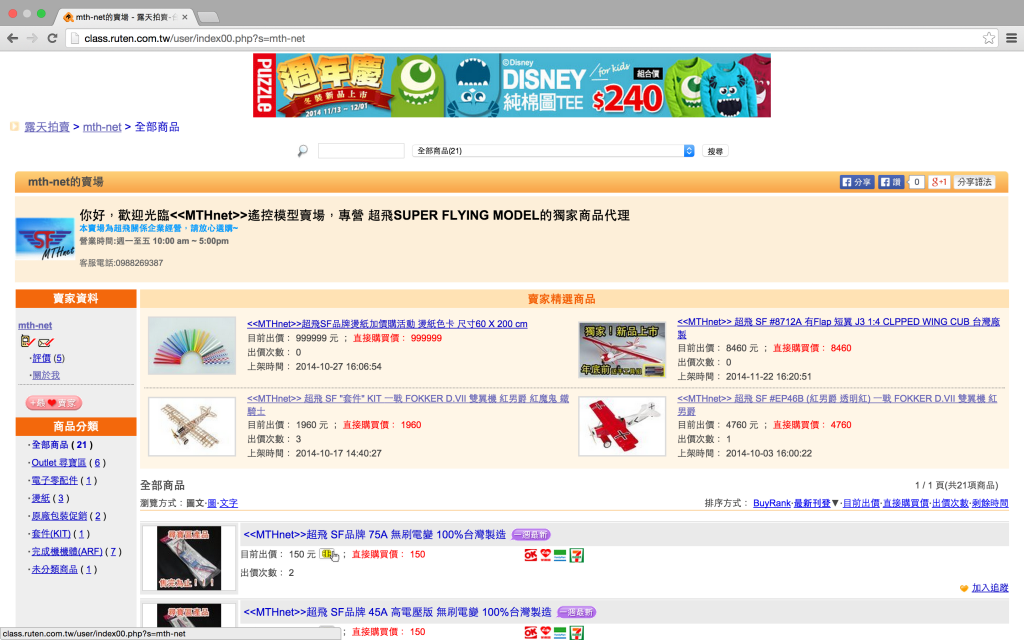The image size is (1024, 640).
Task: Click the wooden Fokker kit thumbnail
Action: coord(192,426)
